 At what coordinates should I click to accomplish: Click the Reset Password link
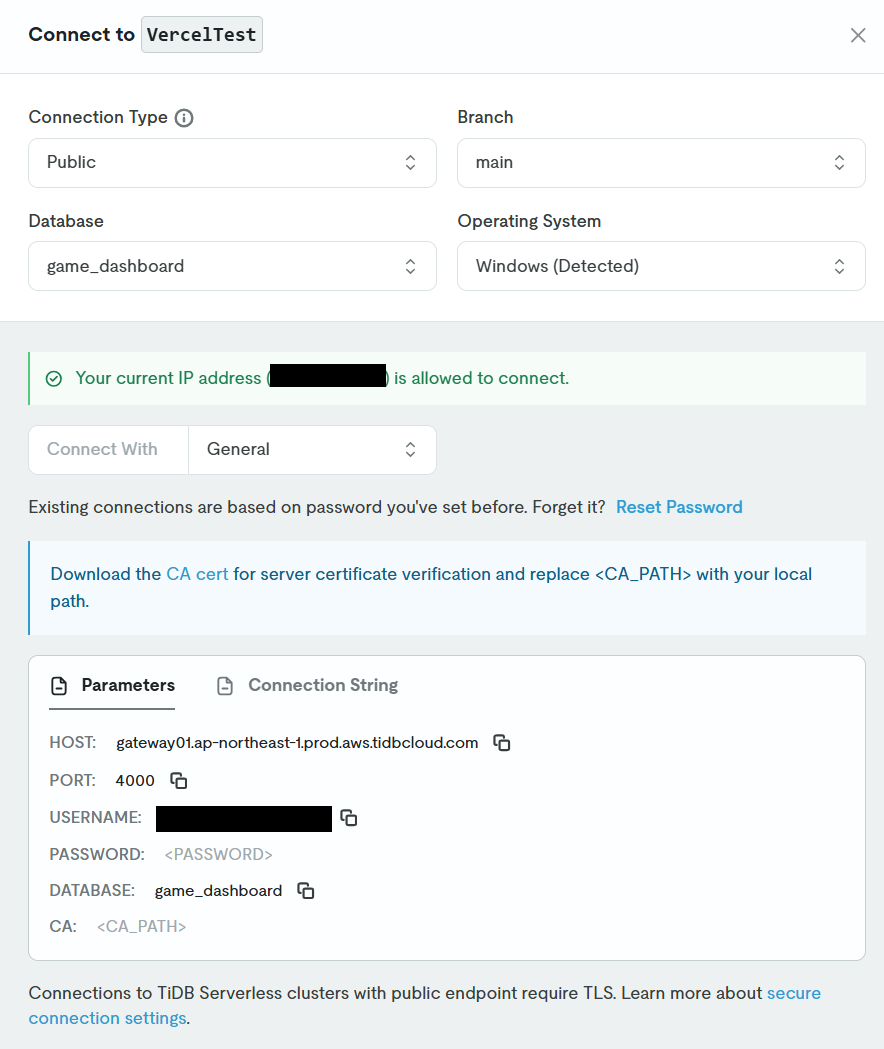click(x=679, y=507)
